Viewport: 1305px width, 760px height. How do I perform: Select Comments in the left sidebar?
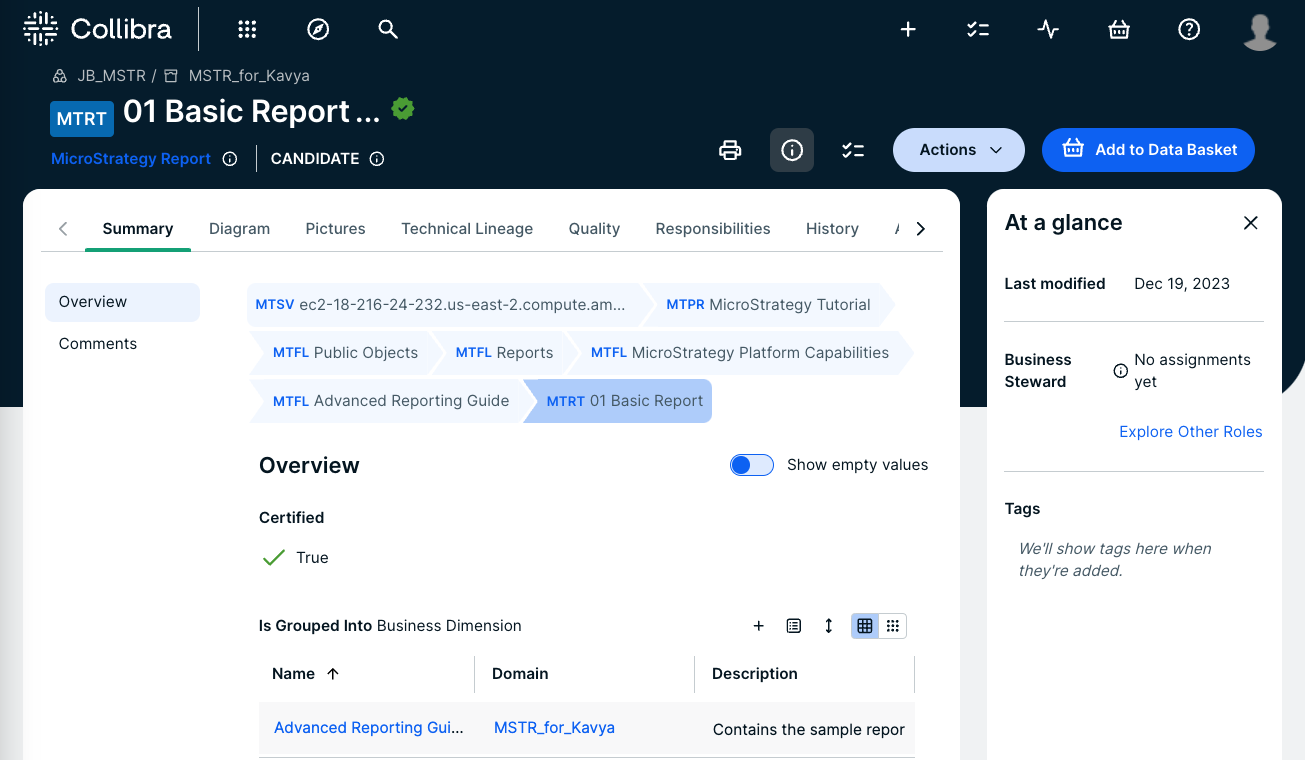click(x=98, y=344)
